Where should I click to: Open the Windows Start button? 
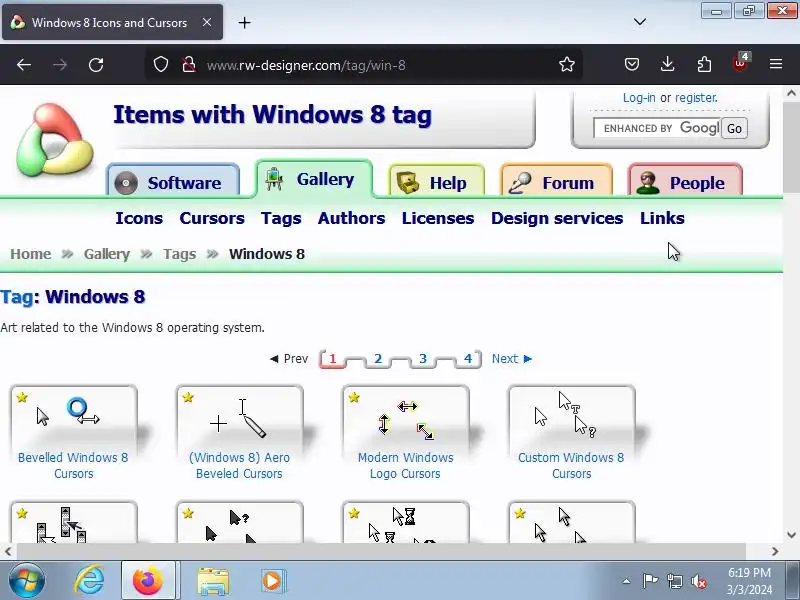[x=26, y=581]
